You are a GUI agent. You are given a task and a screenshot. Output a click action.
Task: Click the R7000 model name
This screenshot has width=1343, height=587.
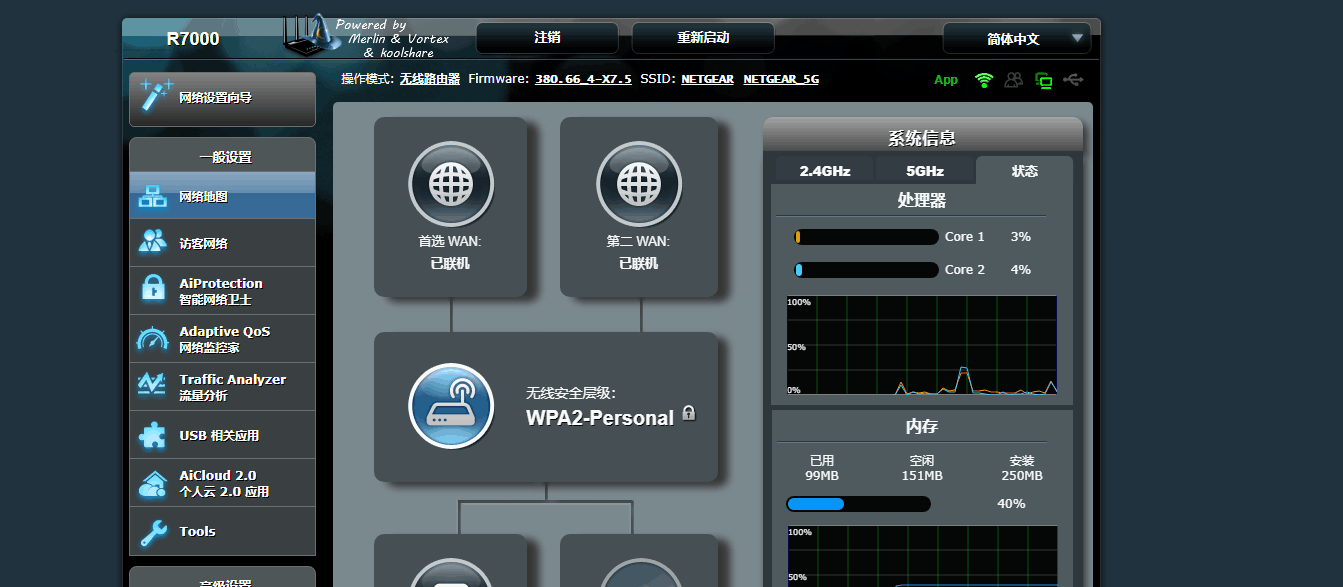pyautogui.click(x=193, y=39)
